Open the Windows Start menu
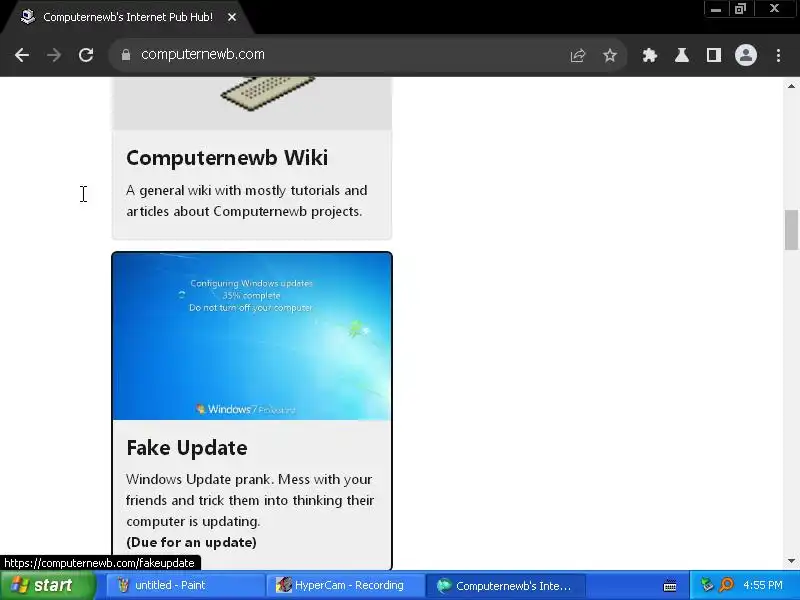Viewport: 800px width, 600px height. coord(48,585)
